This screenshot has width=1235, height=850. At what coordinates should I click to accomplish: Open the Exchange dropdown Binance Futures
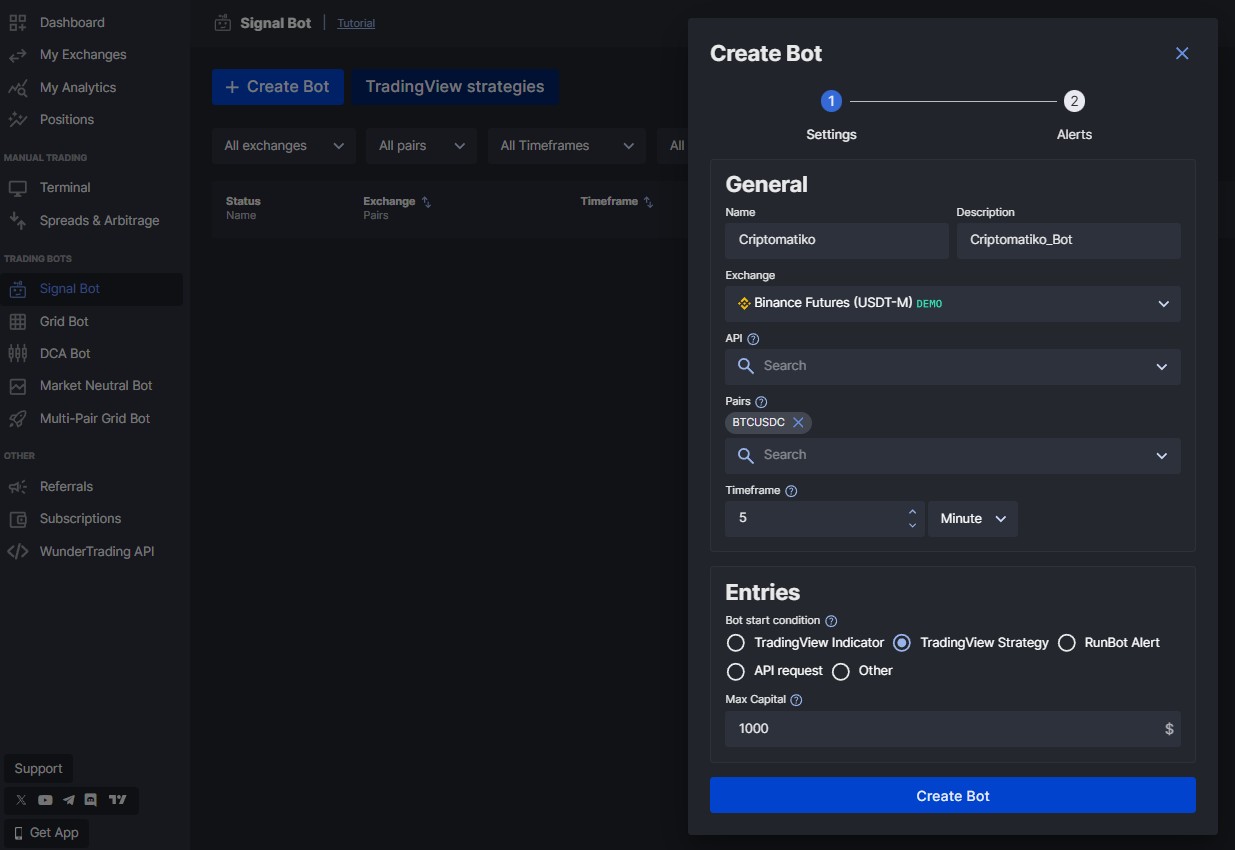click(x=952, y=304)
